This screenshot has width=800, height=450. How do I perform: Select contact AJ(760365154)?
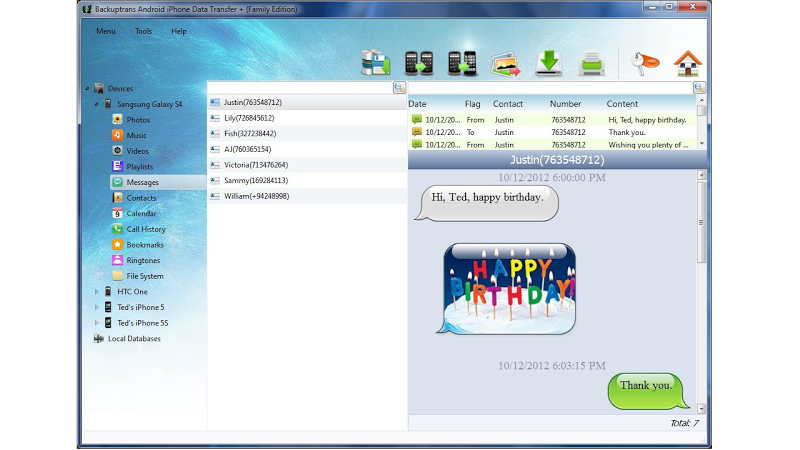click(307, 149)
